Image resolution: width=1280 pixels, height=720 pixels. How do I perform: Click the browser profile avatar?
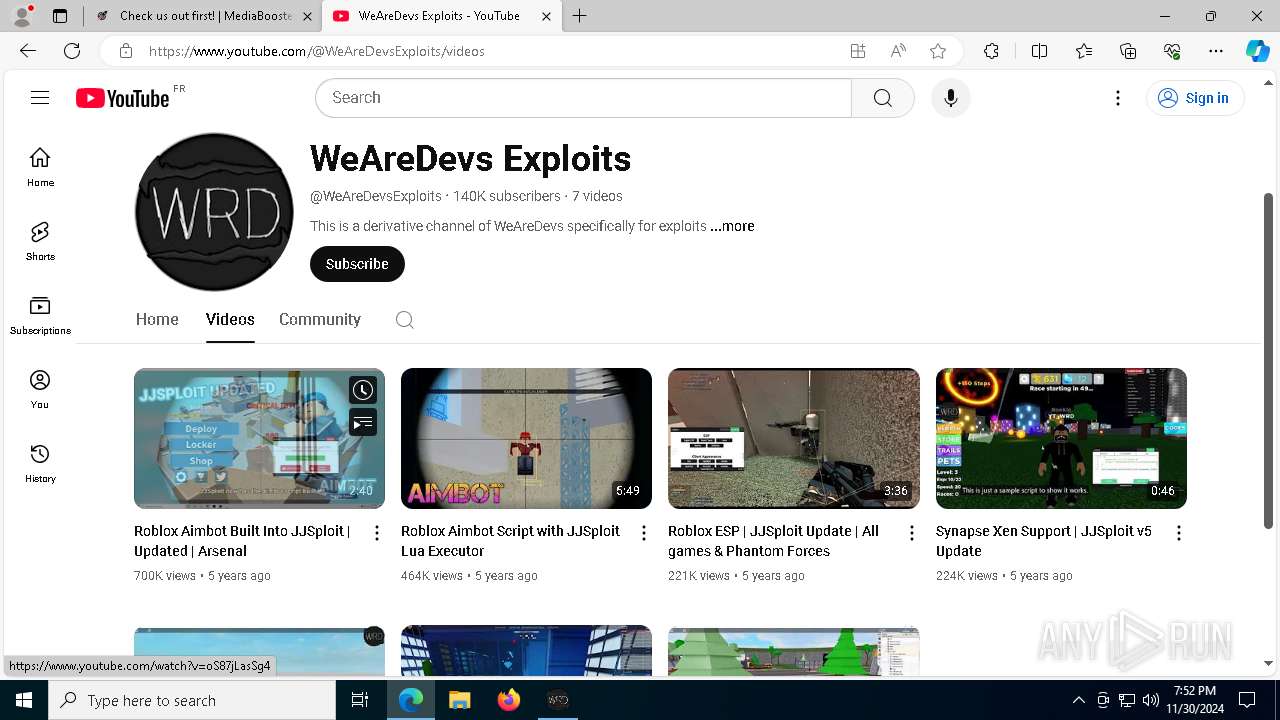pos(22,16)
